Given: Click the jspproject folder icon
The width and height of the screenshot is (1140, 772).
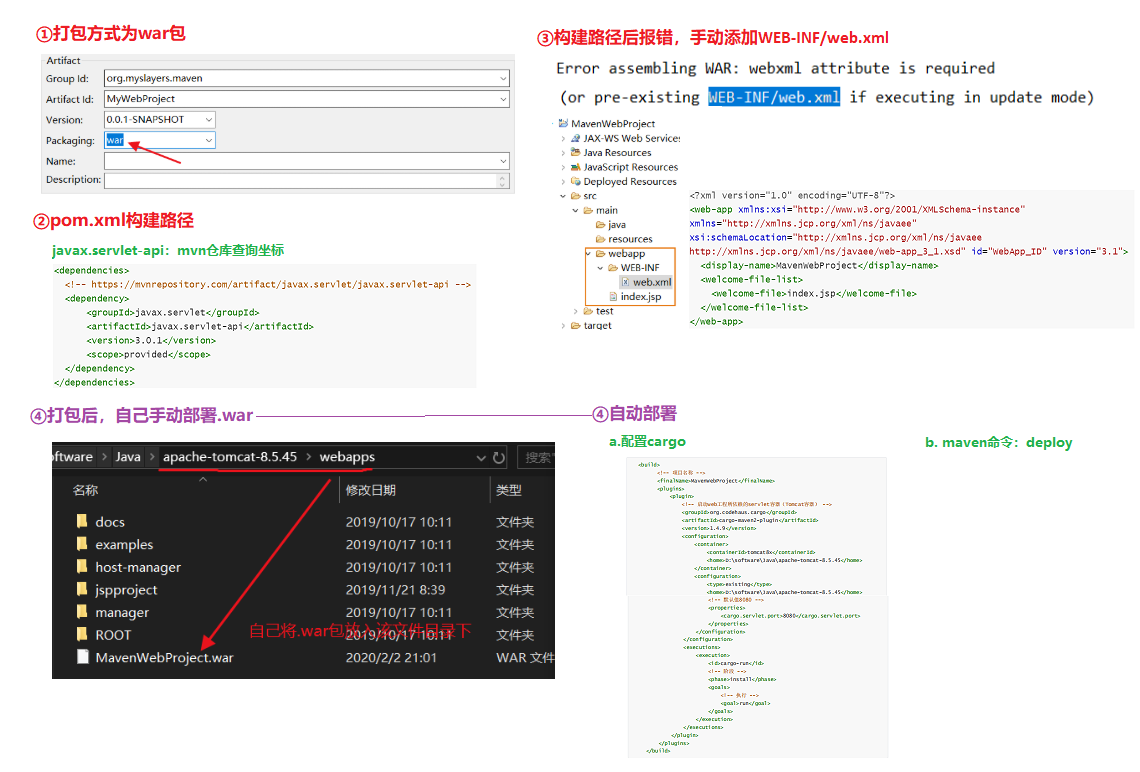Looking at the screenshot, I should tap(82, 590).
